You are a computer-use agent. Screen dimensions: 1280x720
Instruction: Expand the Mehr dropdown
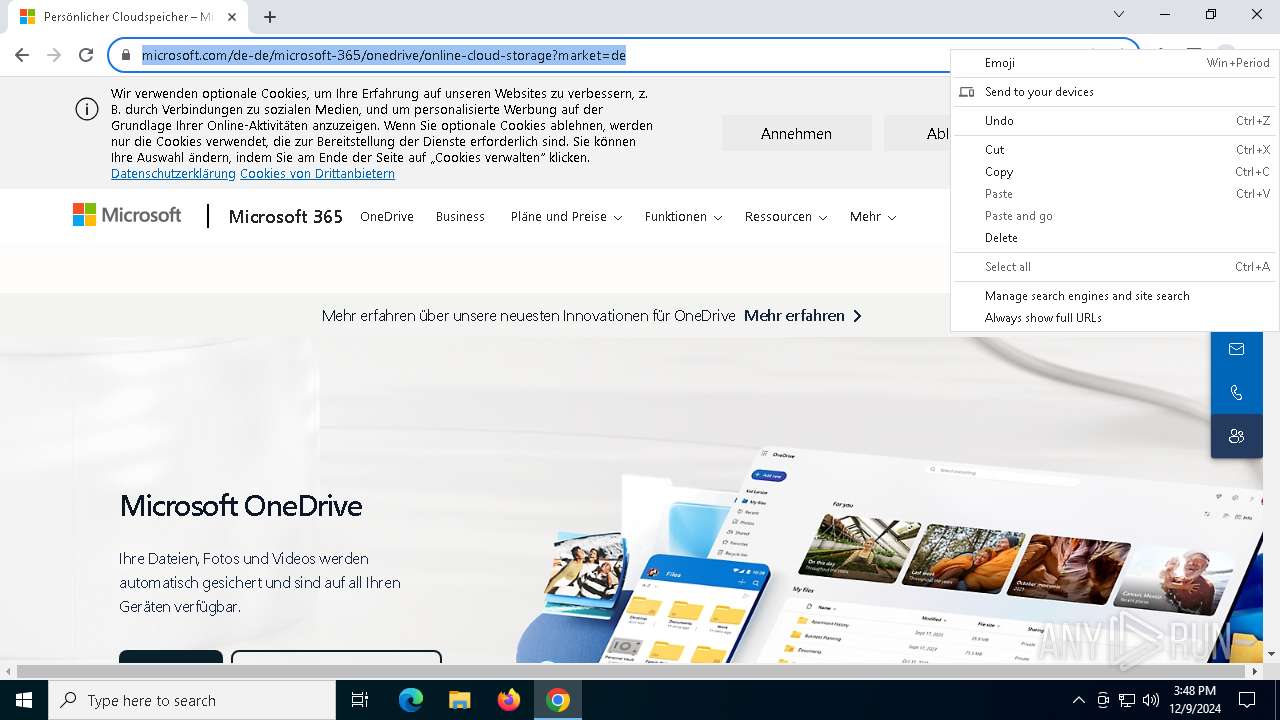pyautogui.click(x=873, y=216)
